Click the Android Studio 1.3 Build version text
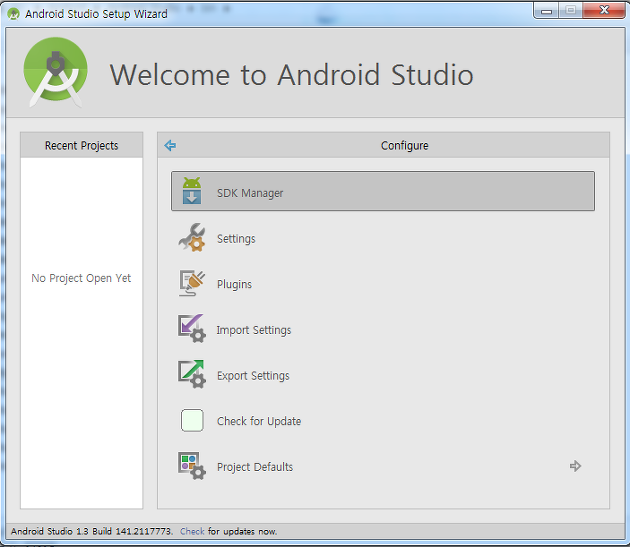This screenshot has width=630, height=547. click(x=92, y=531)
